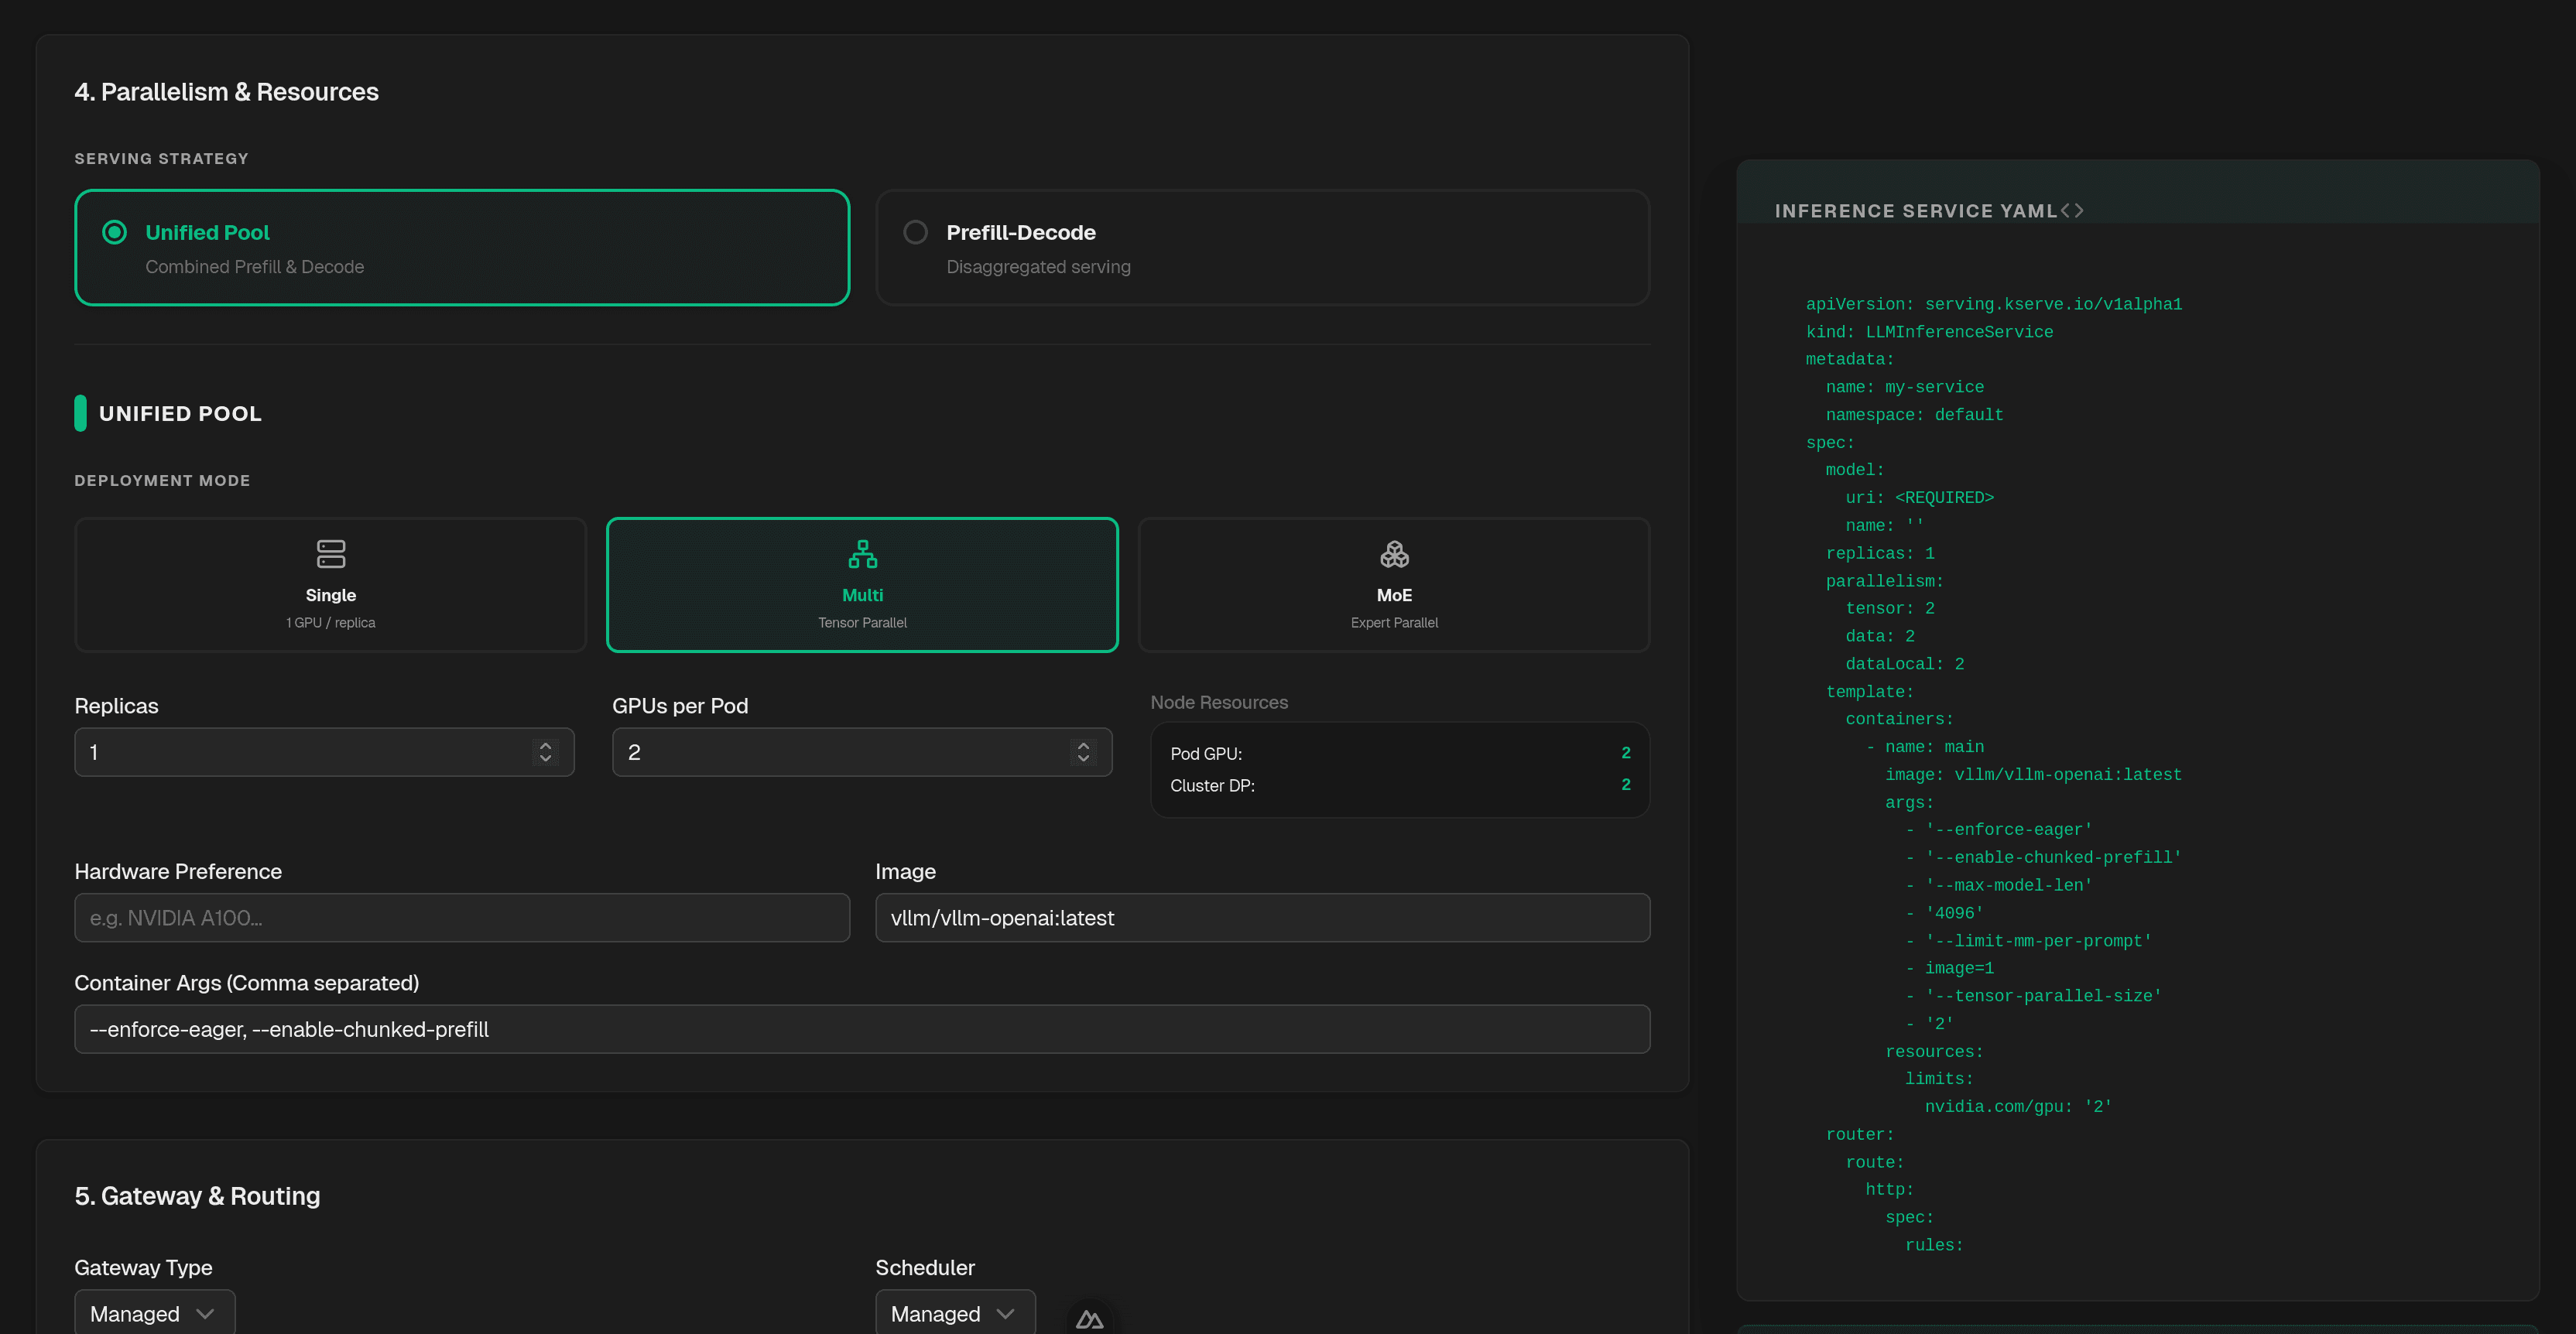Select the Unified Pool serving strategy radio

pos(115,232)
